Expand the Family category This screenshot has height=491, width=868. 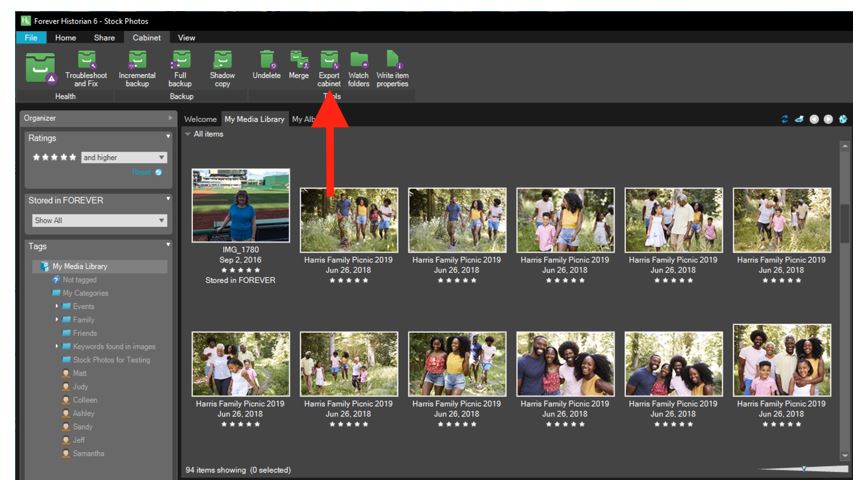pos(56,319)
